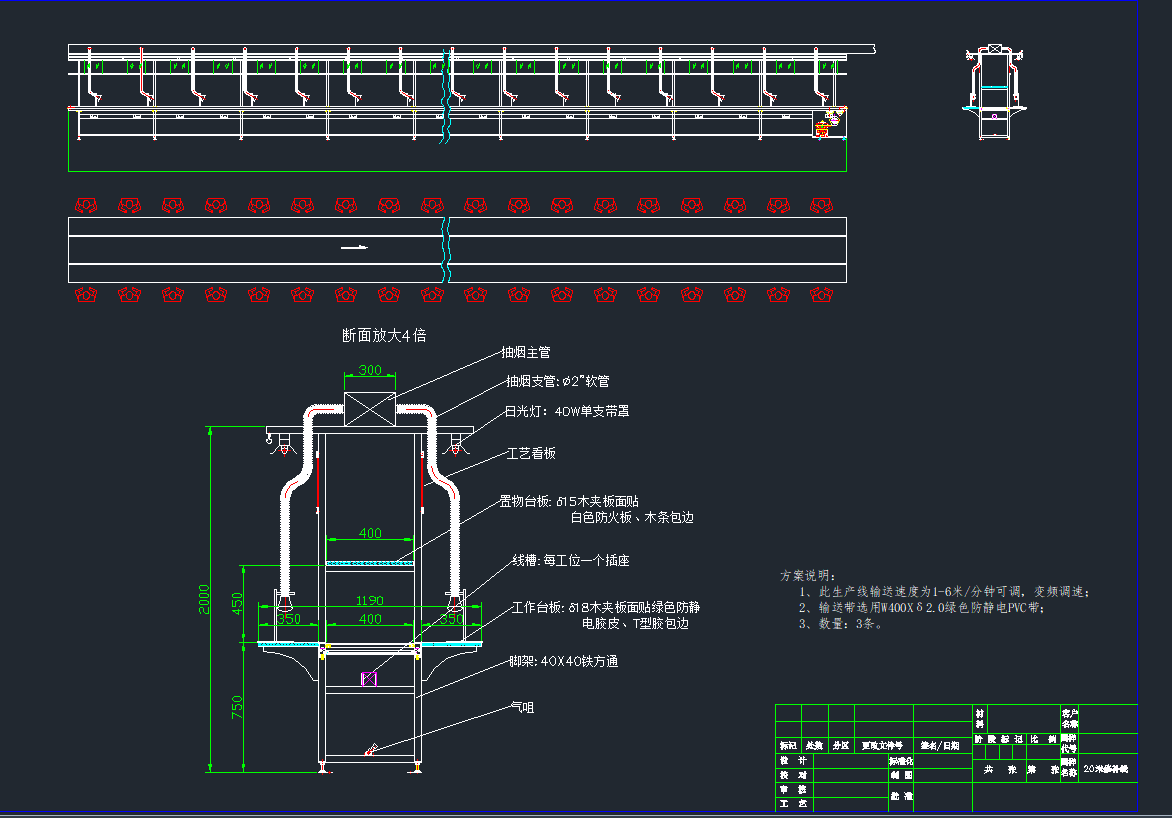Select the 日光灯: 40W单支带罩 annotation
1172x818 pixels.
(x=567, y=411)
